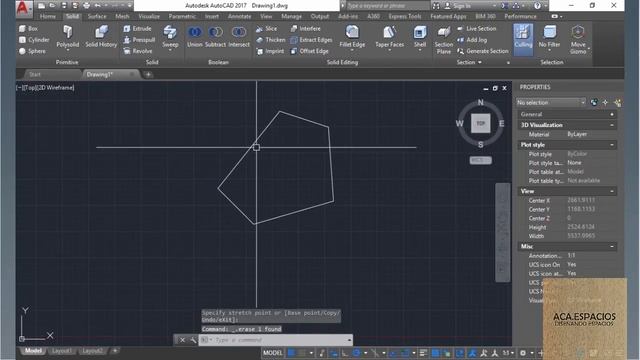Activate Live Section
The height and width of the screenshot is (360, 640).
[x=476, y=29]
